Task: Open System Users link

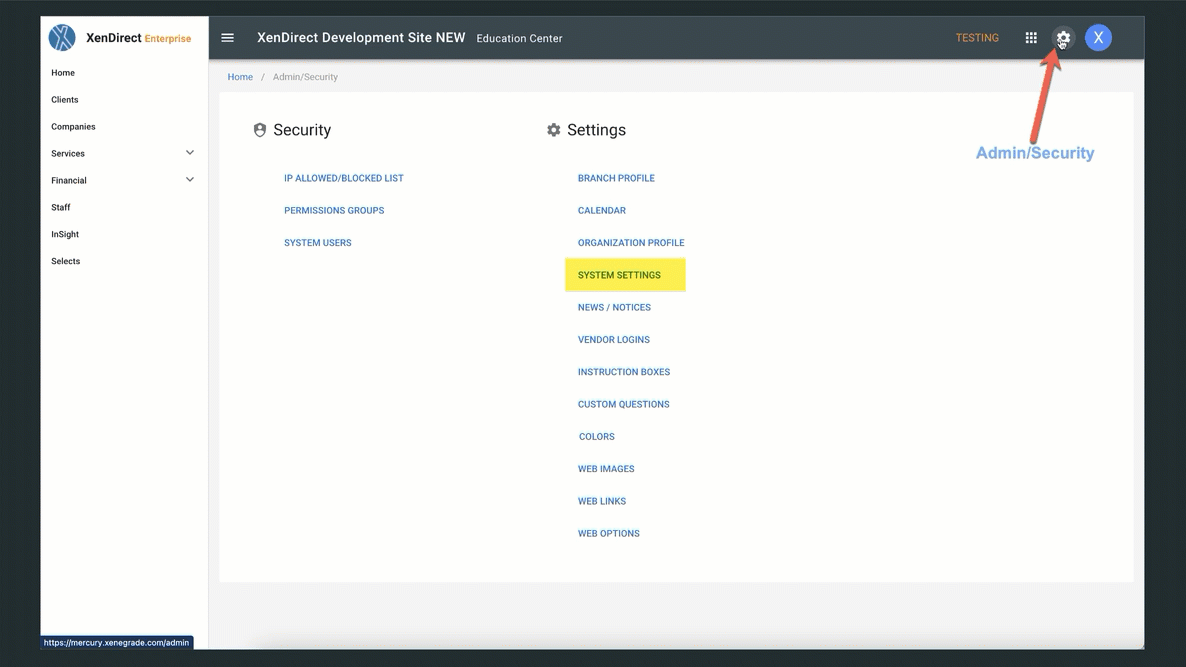Action: coord(318,243)
